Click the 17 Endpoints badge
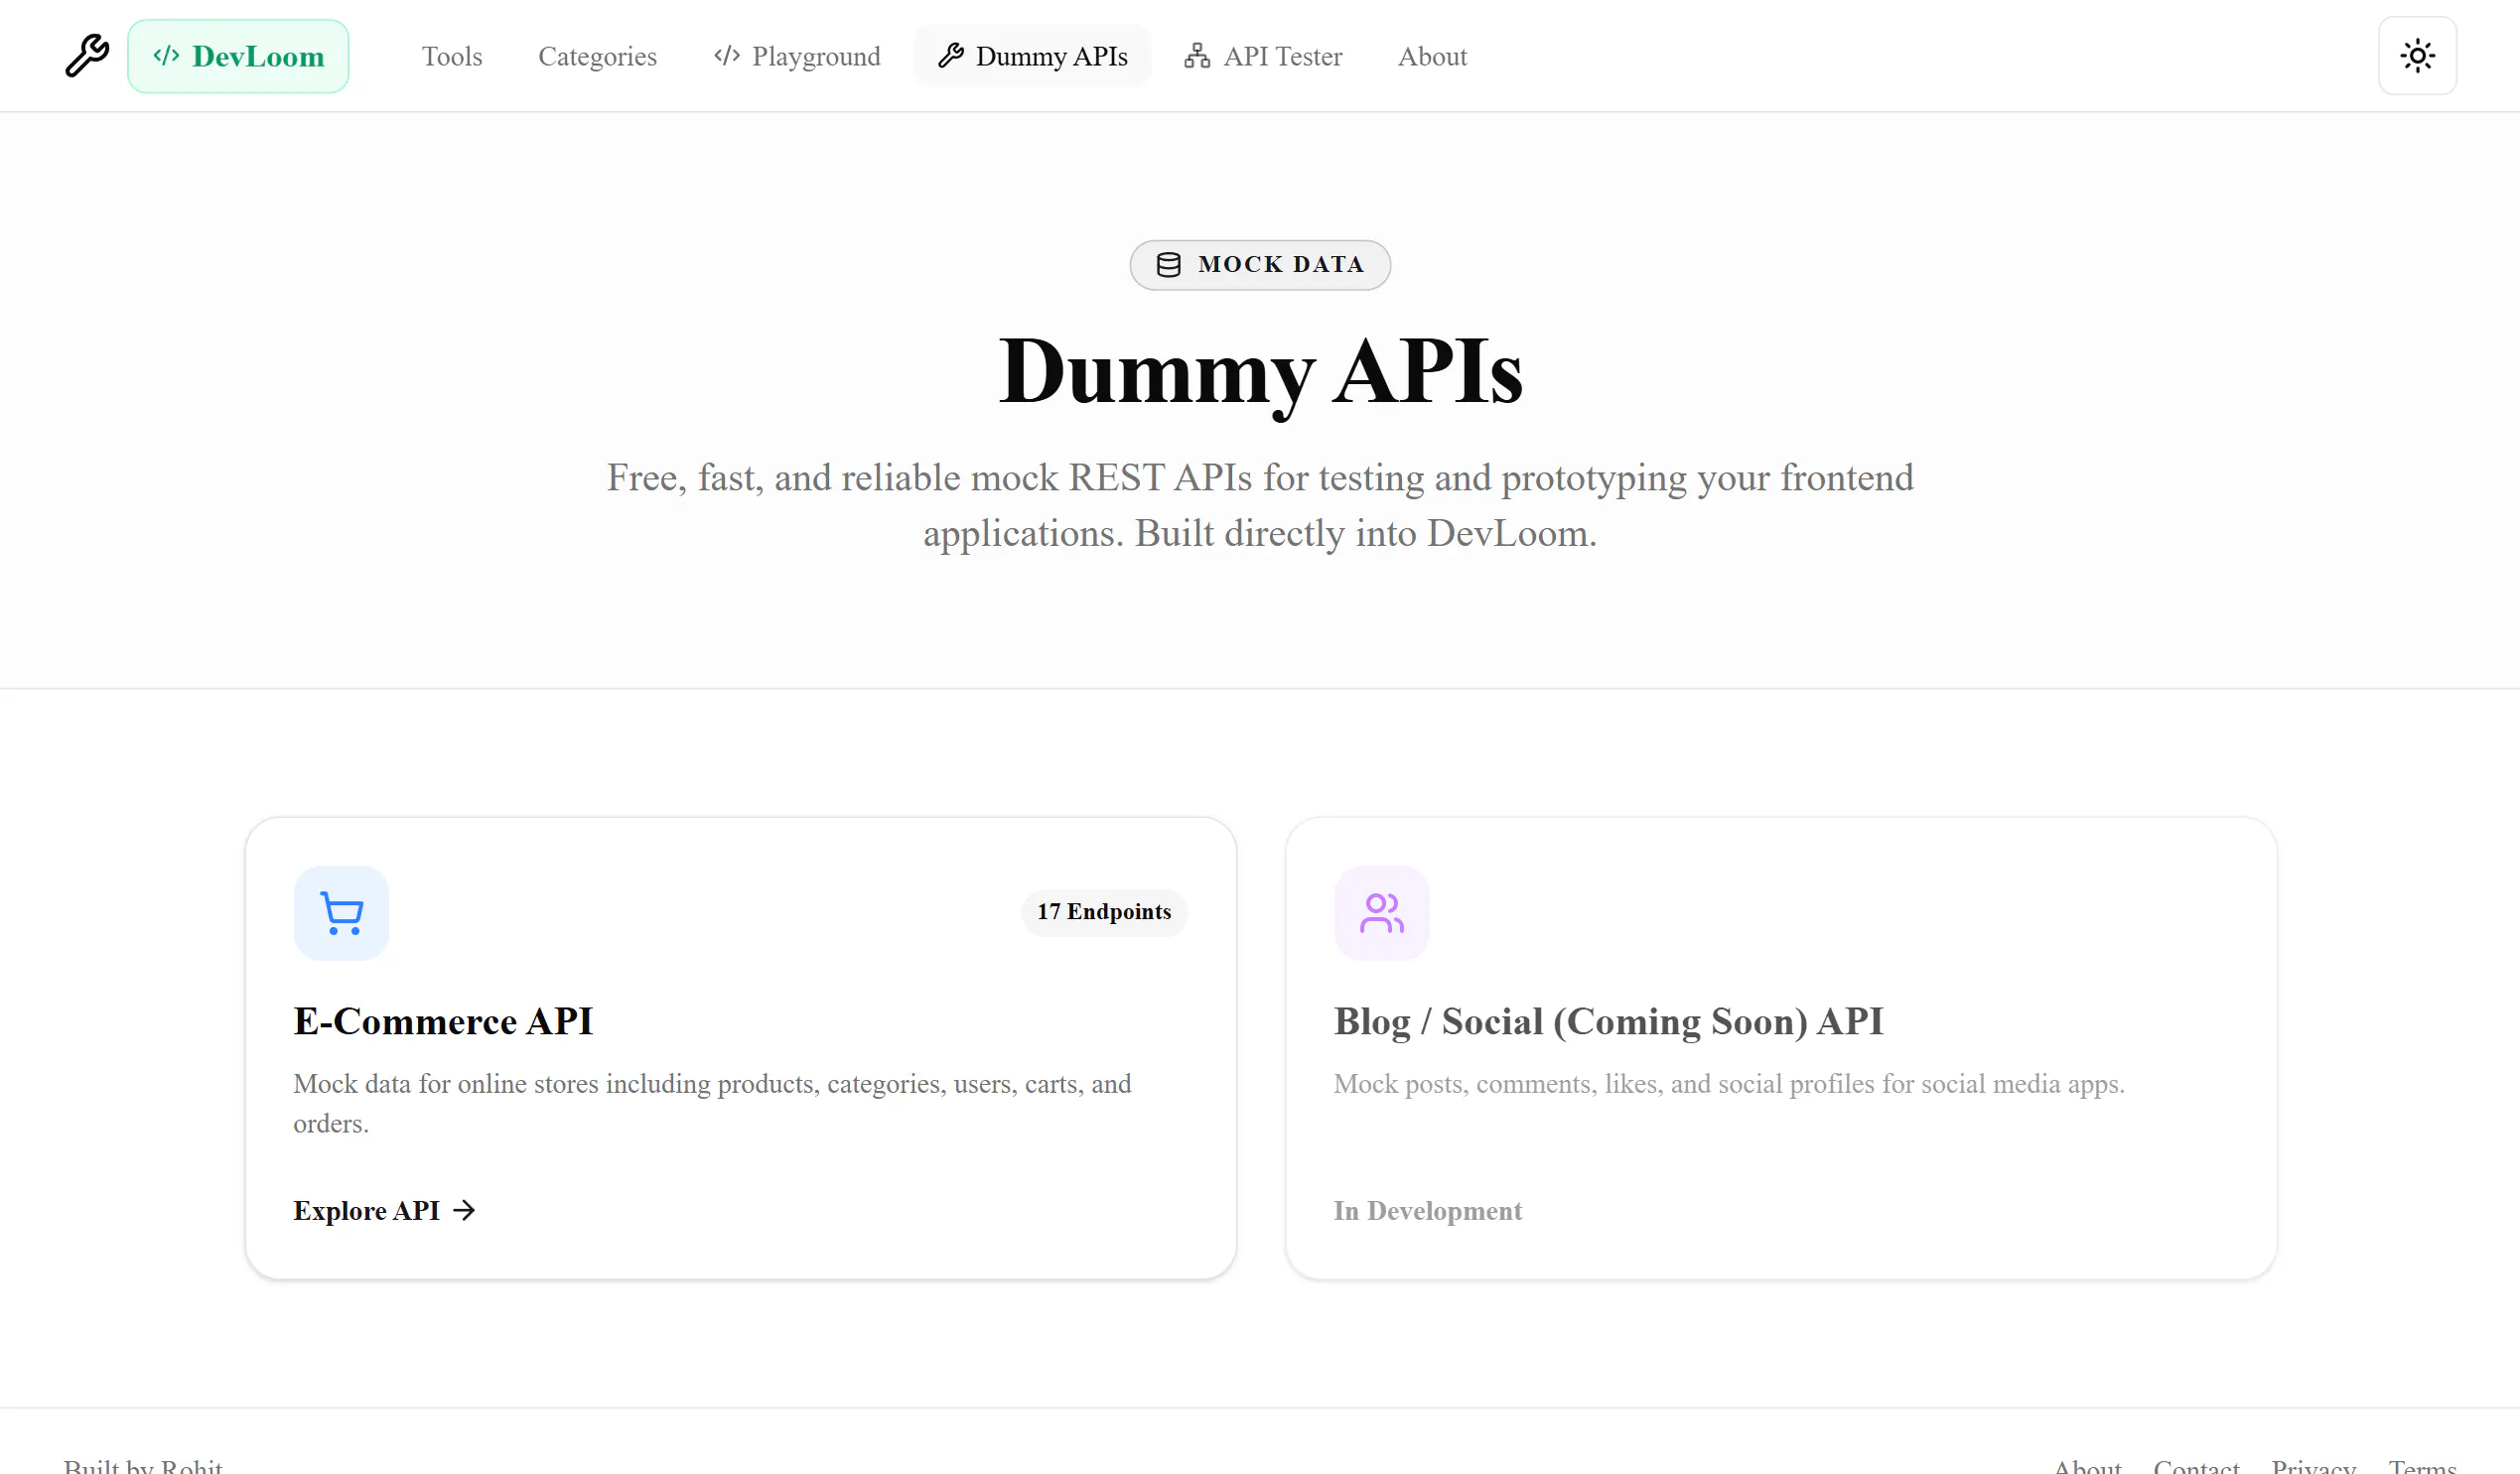Image resolution: width=2520 pixels, height=1474 pixels. point(1104,912)
